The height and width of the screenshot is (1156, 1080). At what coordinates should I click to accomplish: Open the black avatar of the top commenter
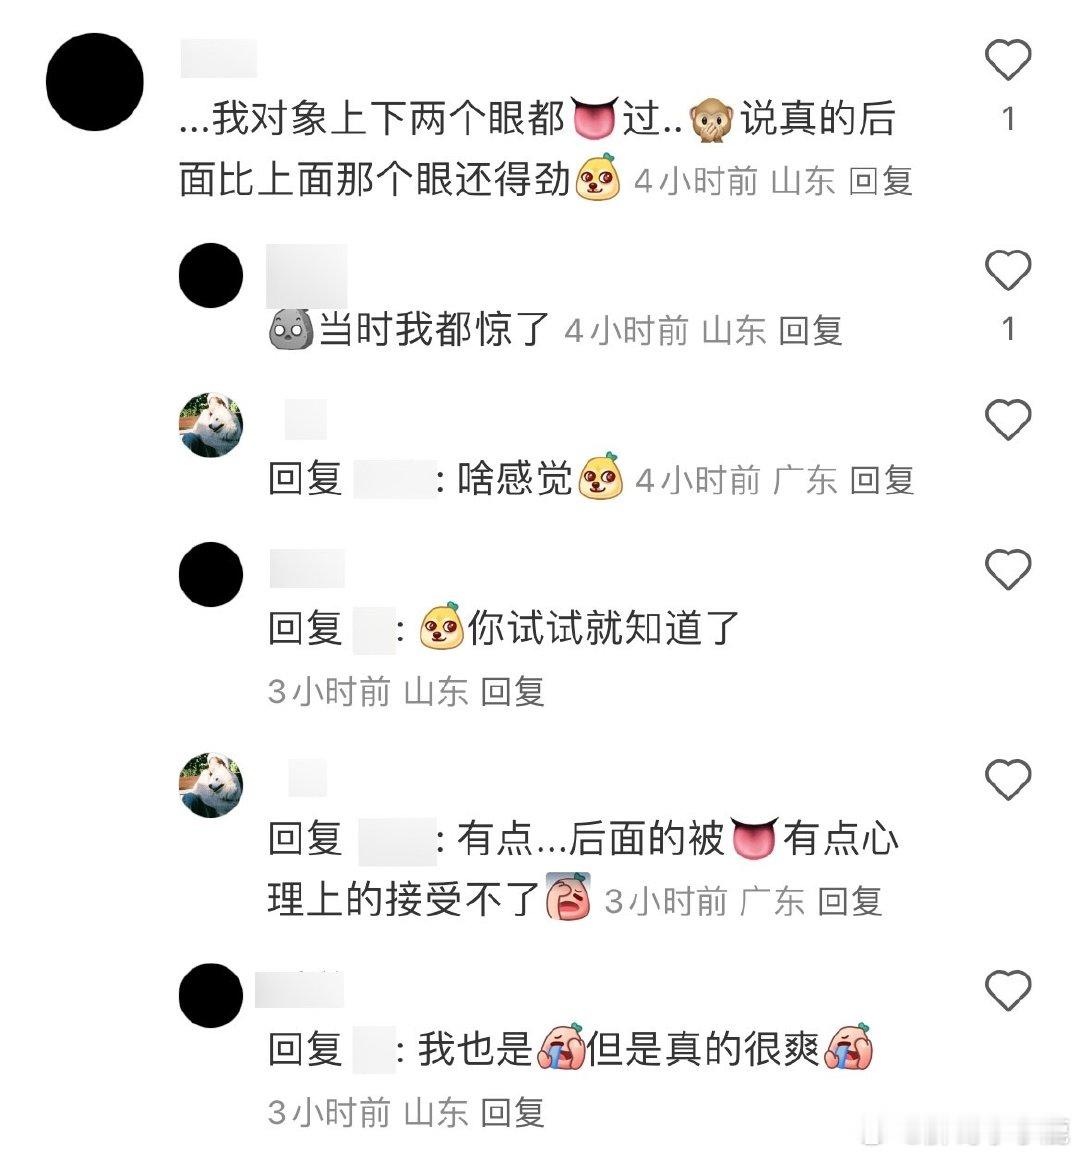[x=94, y=82]
